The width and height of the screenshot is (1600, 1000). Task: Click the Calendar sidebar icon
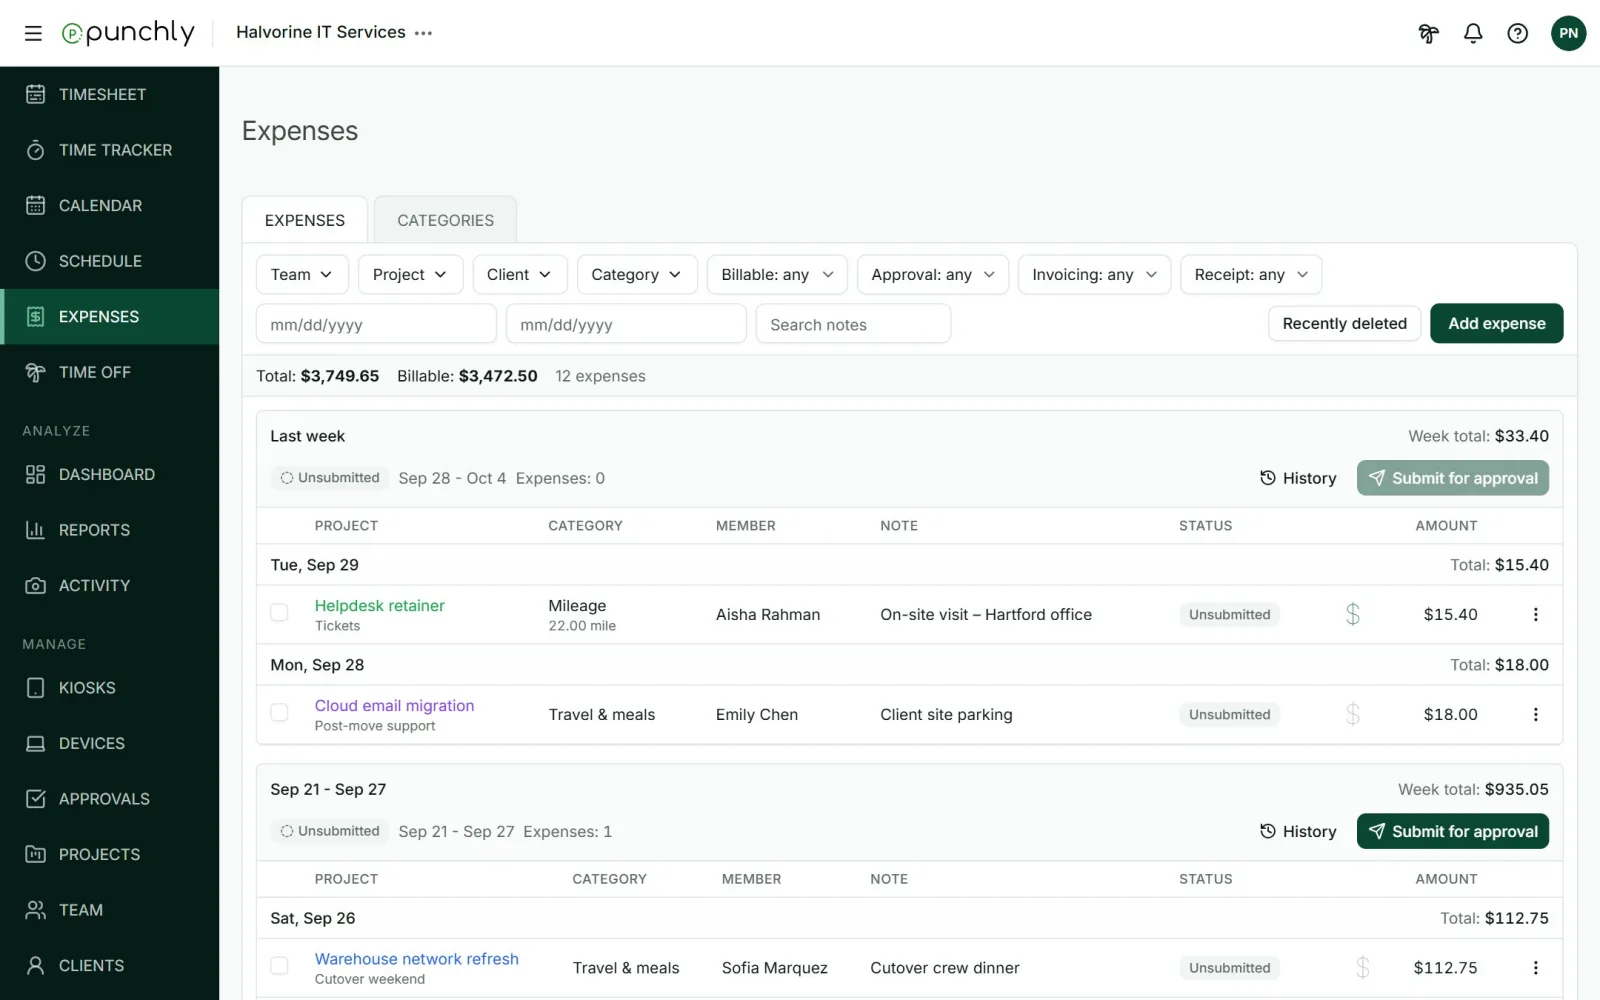[35, 205]
